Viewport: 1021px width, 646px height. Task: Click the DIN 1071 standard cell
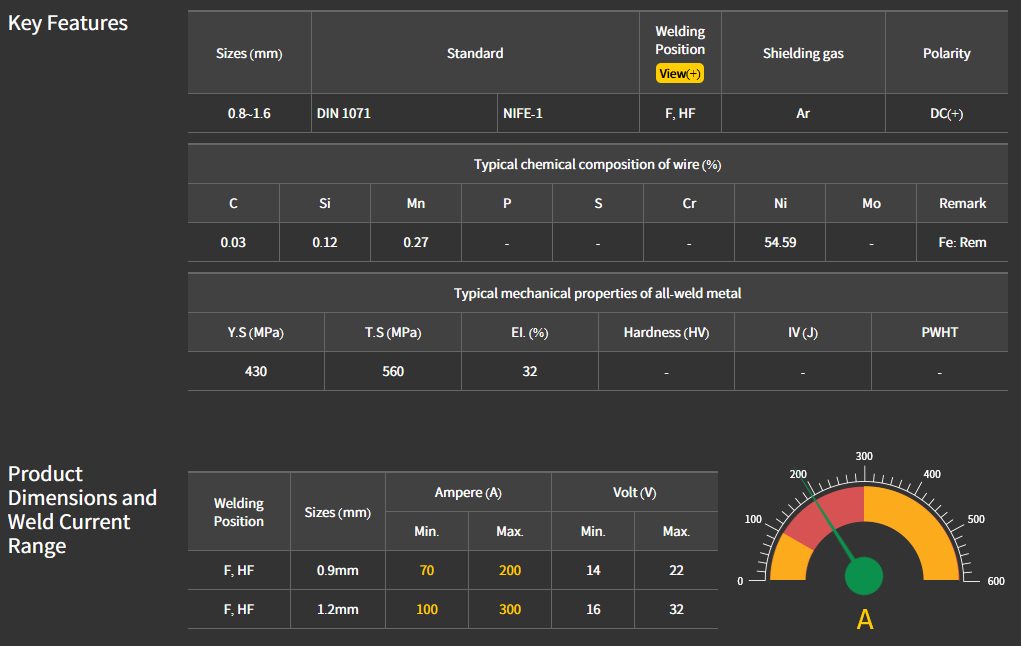[344, 114]
